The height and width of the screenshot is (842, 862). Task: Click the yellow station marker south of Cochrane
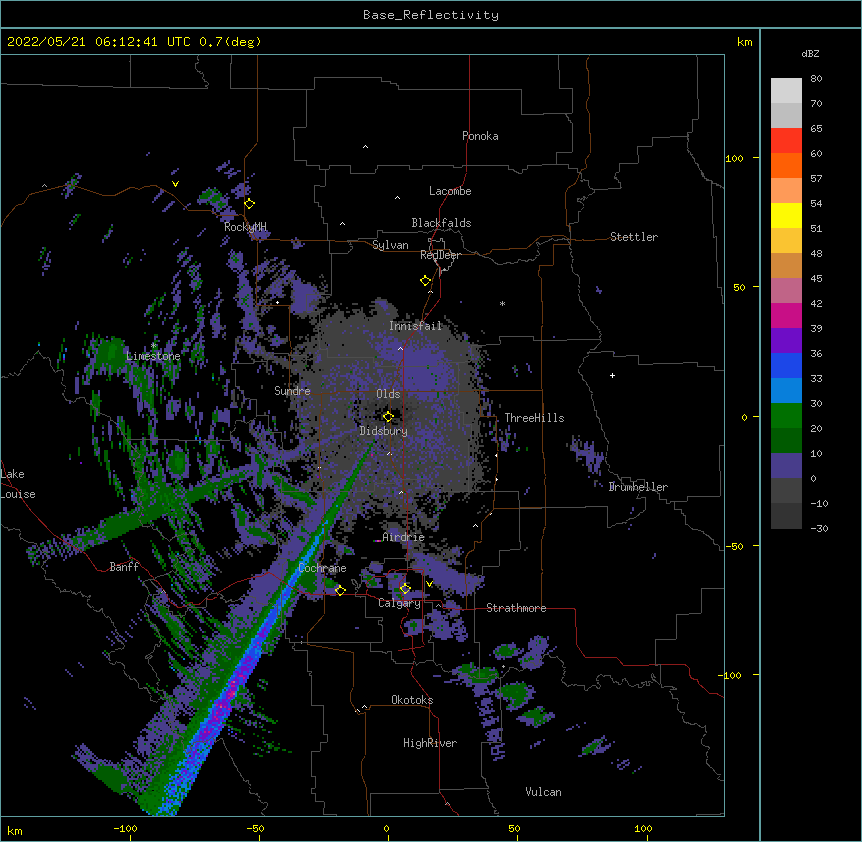(340, 590)
